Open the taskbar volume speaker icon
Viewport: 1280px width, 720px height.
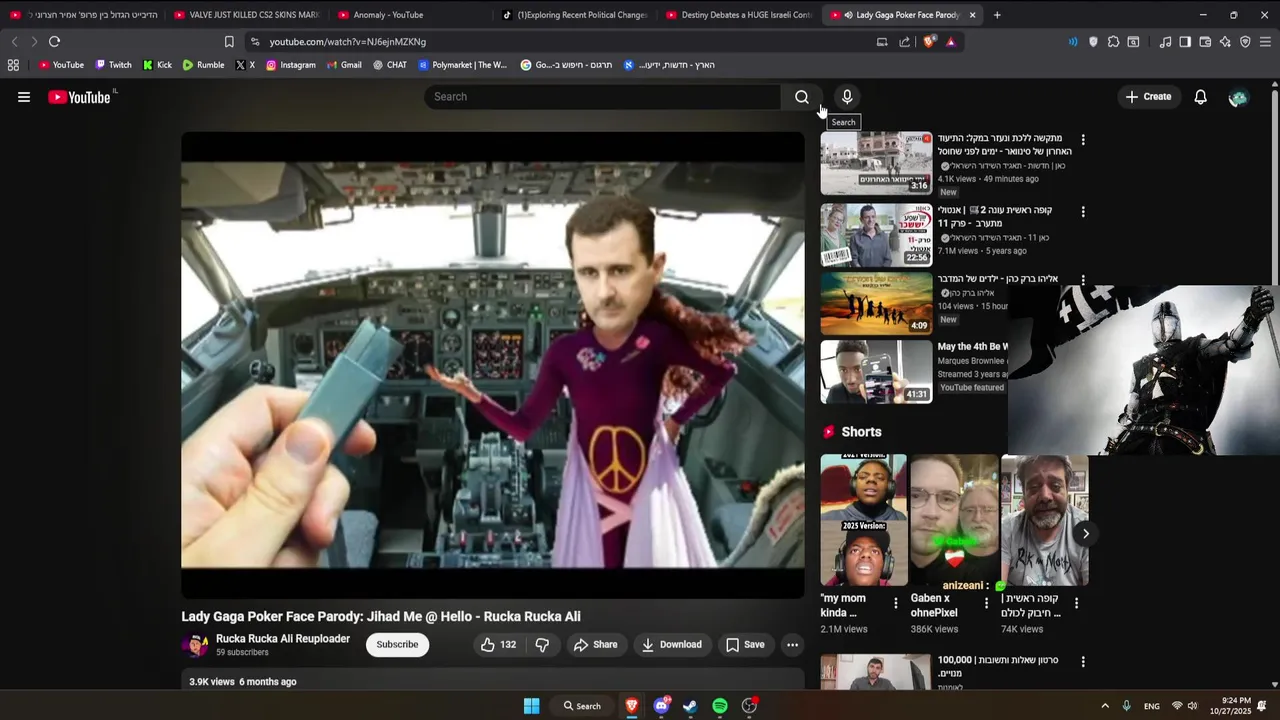click(x=1192, y=706)
